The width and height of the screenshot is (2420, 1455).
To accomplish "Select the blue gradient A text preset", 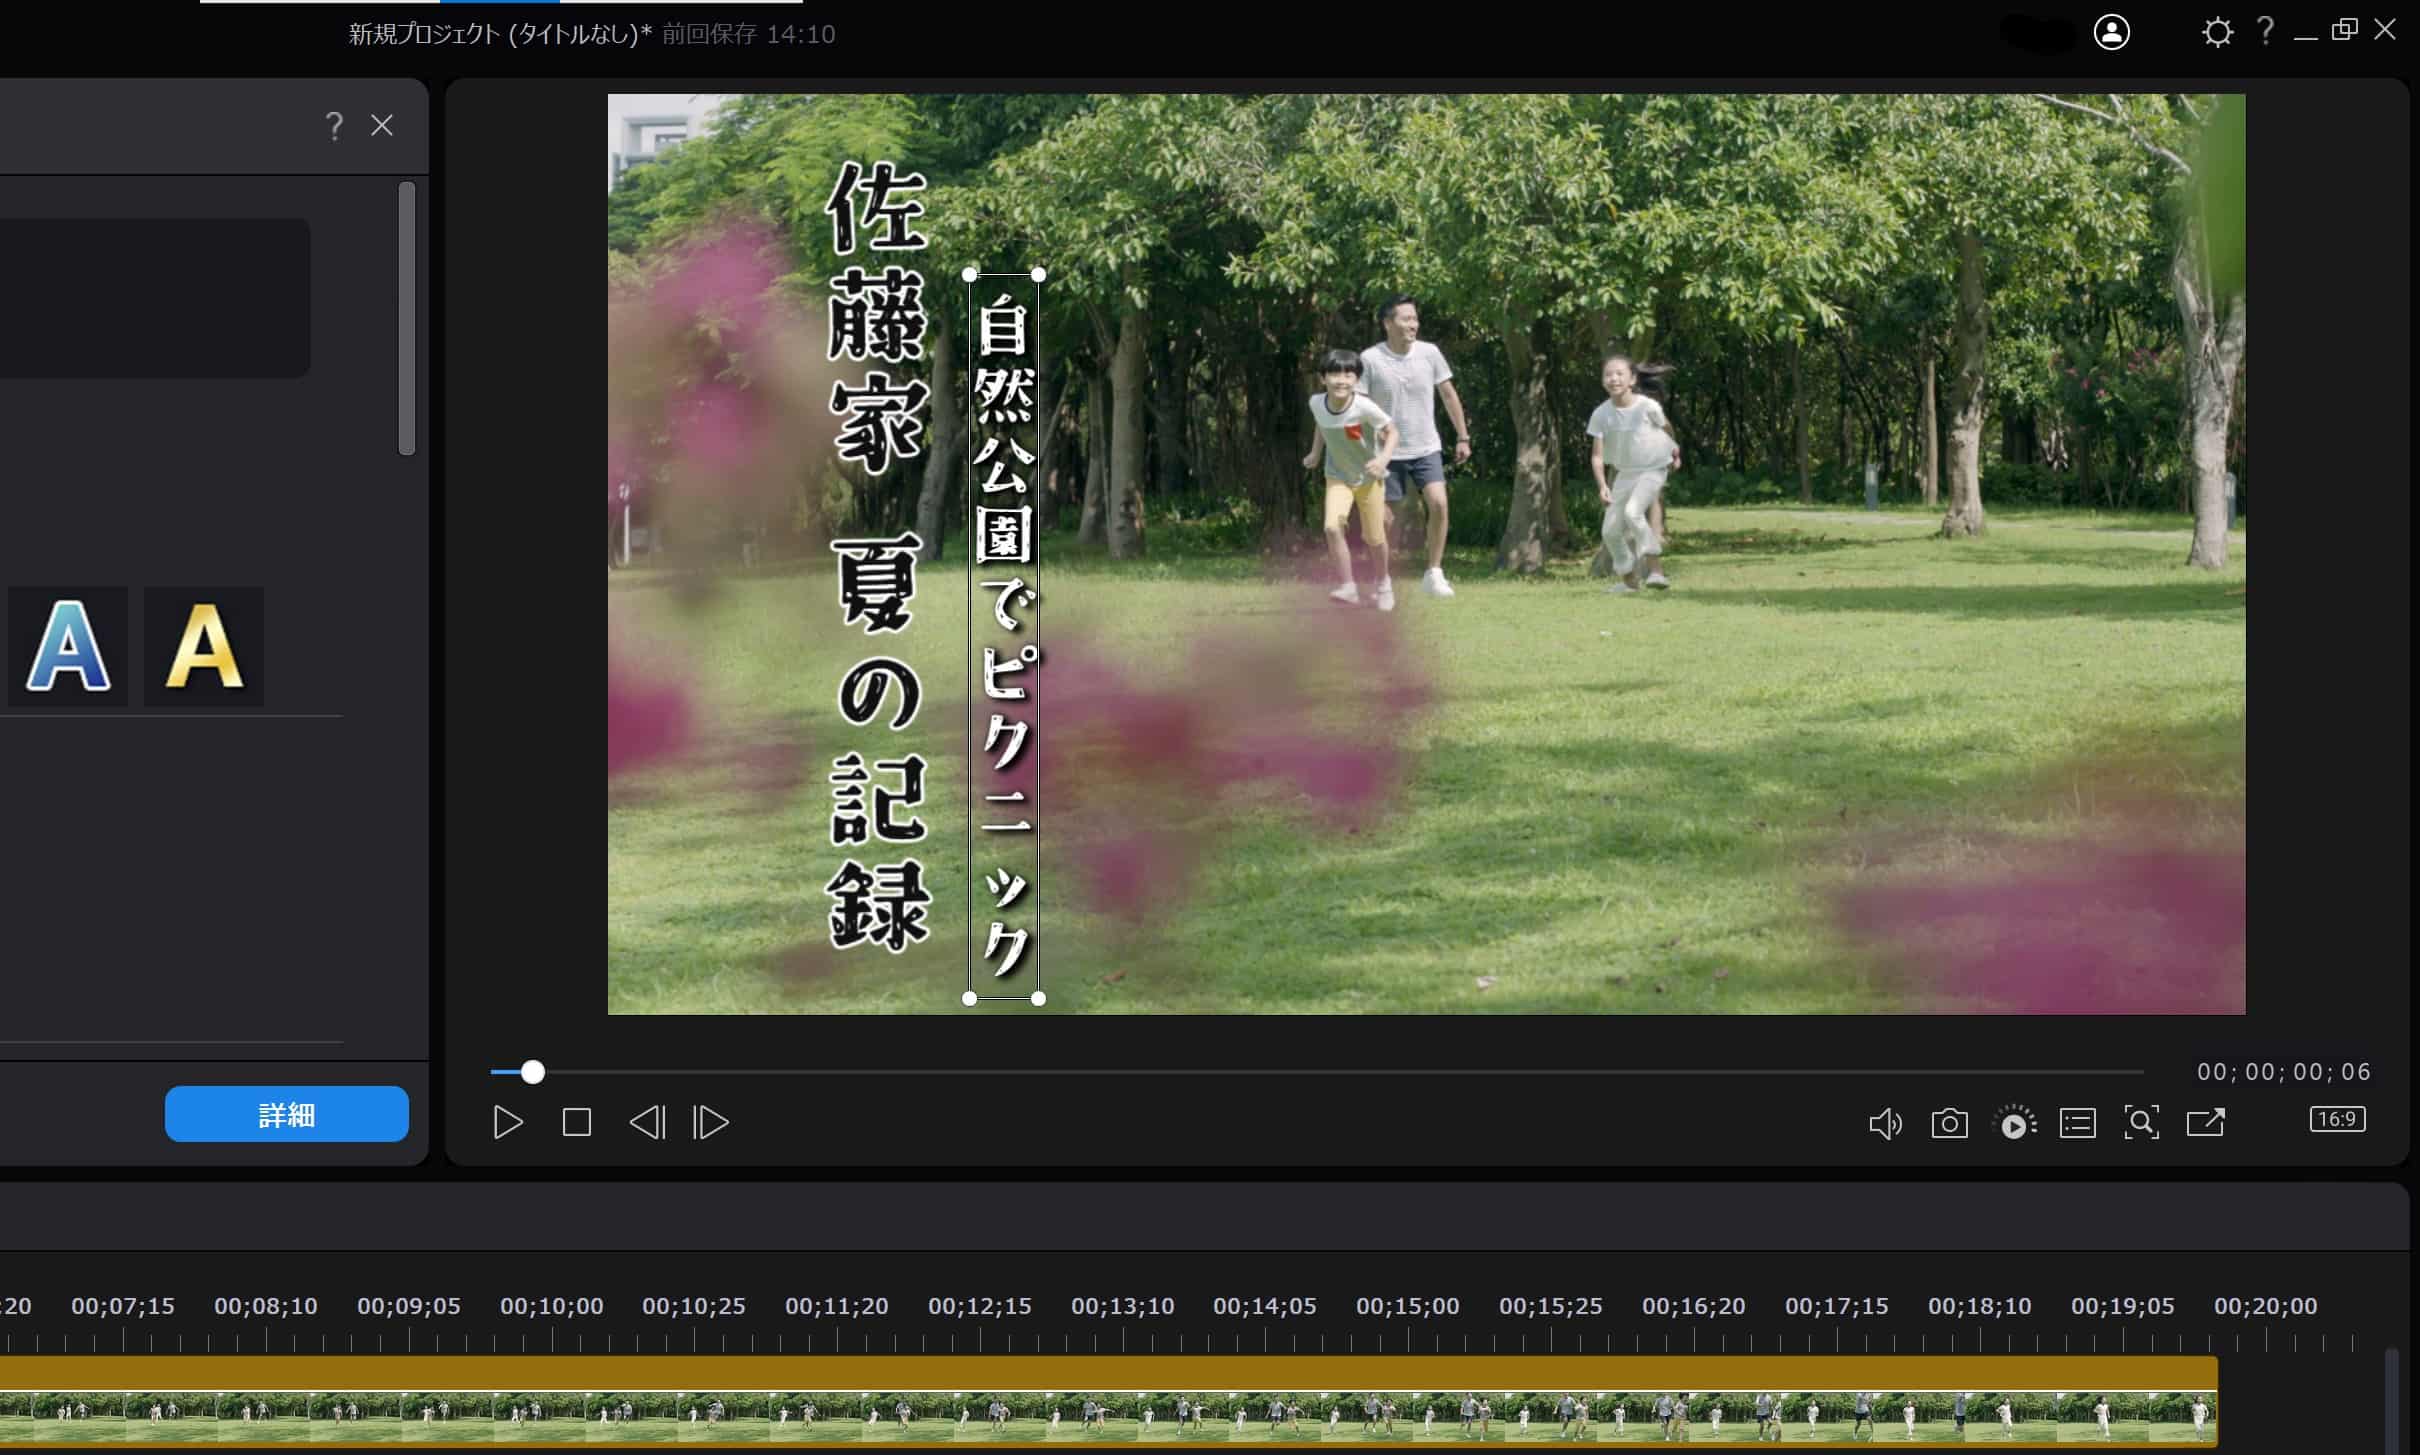I will coord(68,646).
